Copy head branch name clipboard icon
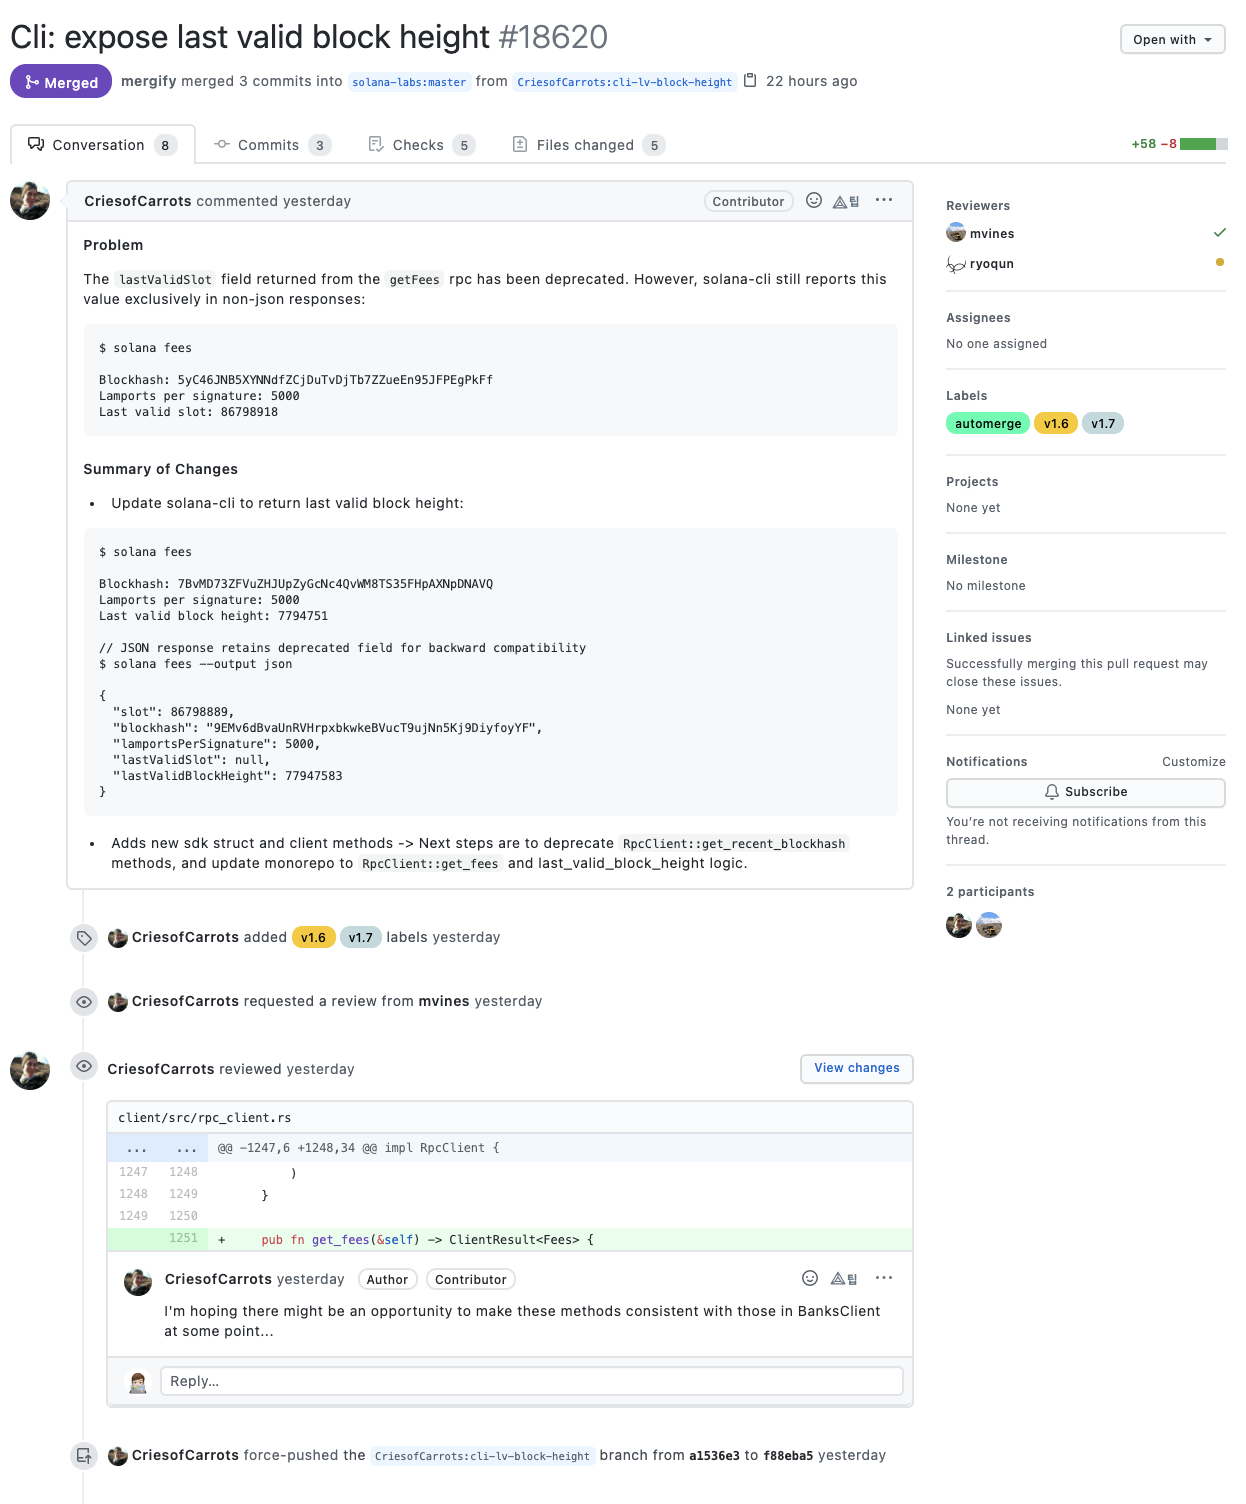This screenshot has width=1246, height=1504. coord(750,80)
